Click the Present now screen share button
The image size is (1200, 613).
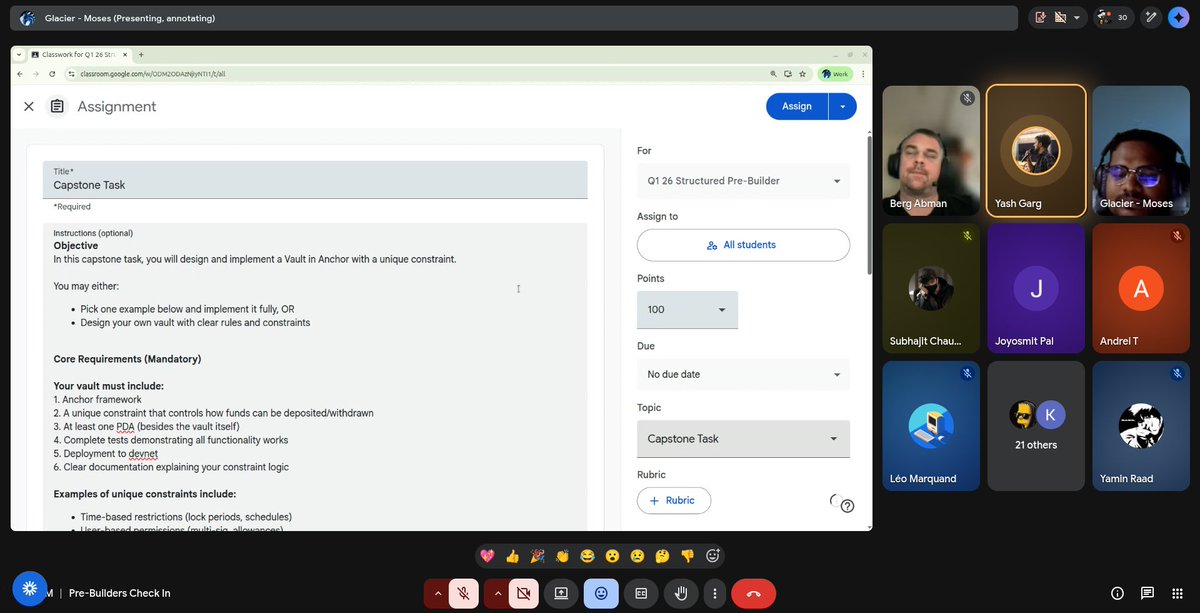point(561,593)
